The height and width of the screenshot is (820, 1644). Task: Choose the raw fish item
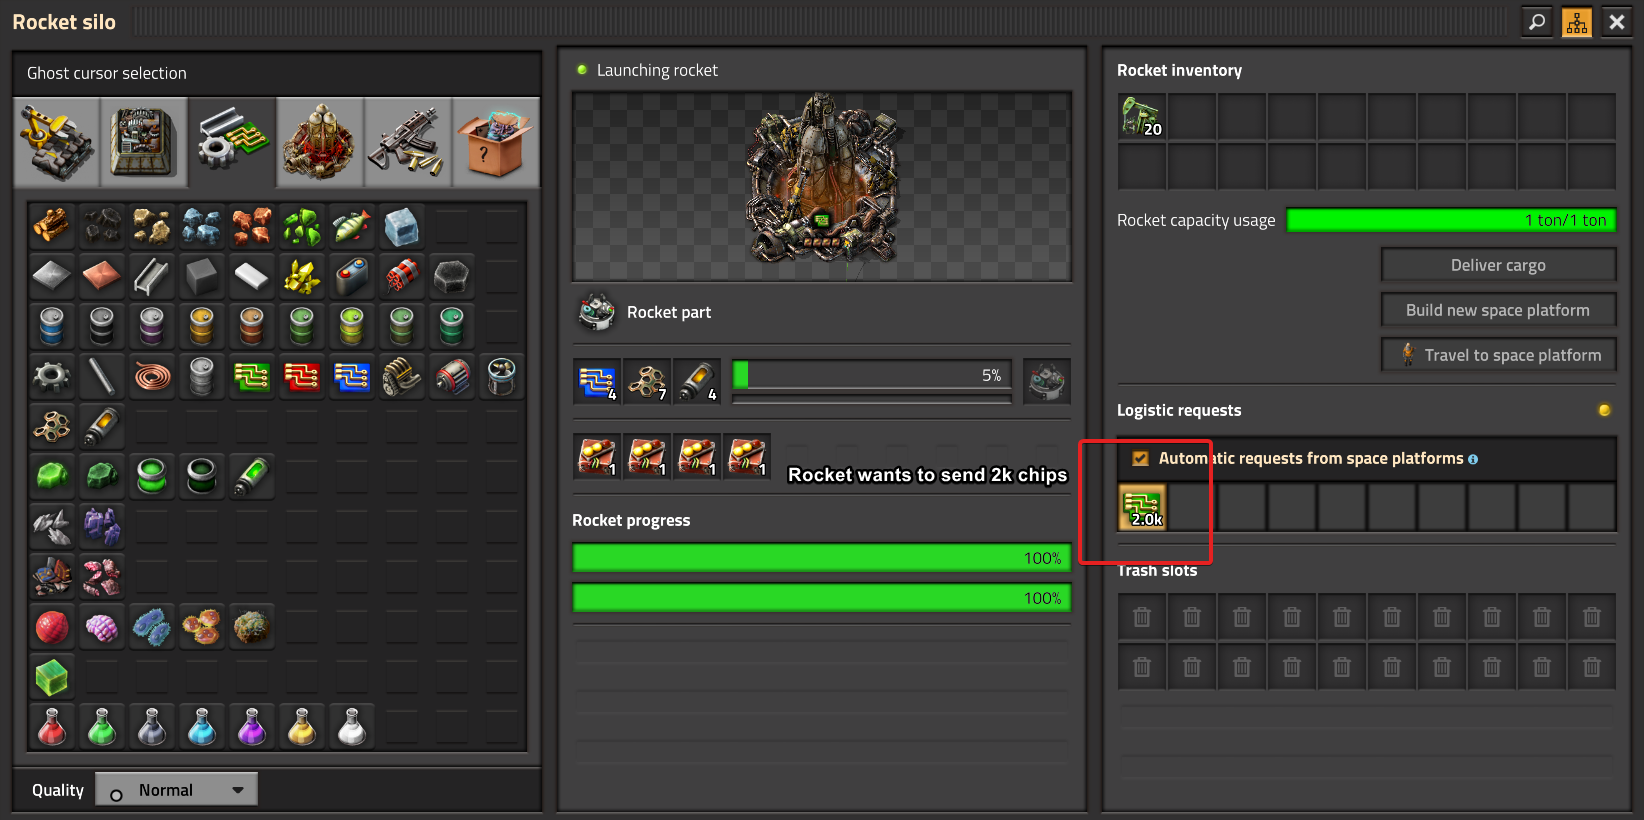tap(352, 227)
